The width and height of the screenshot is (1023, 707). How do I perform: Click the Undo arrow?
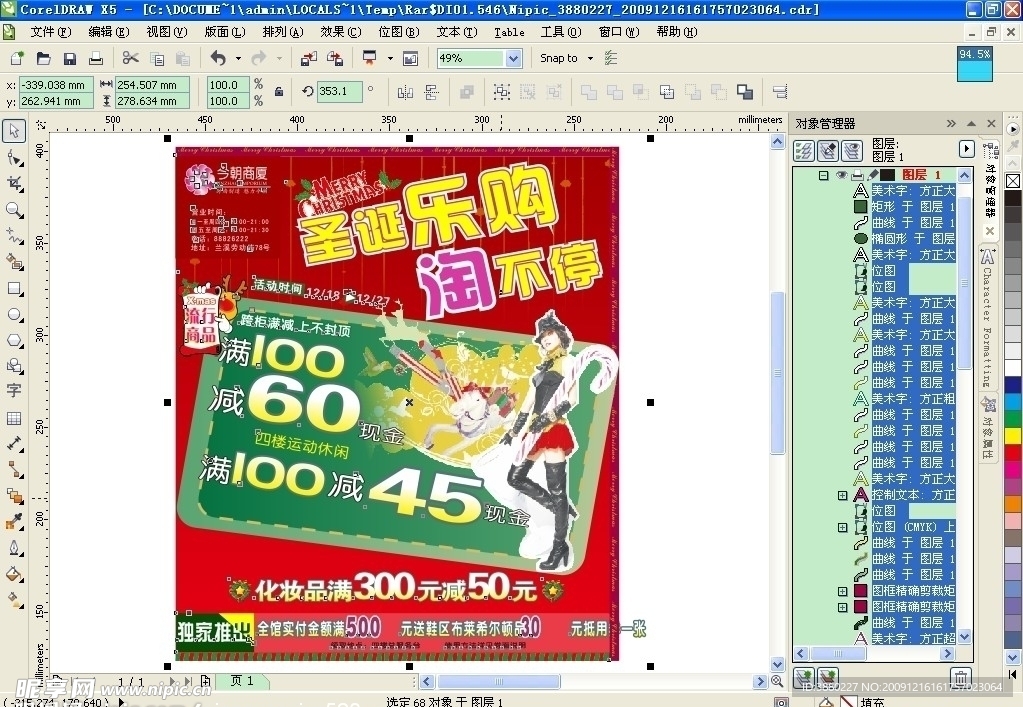218,58
